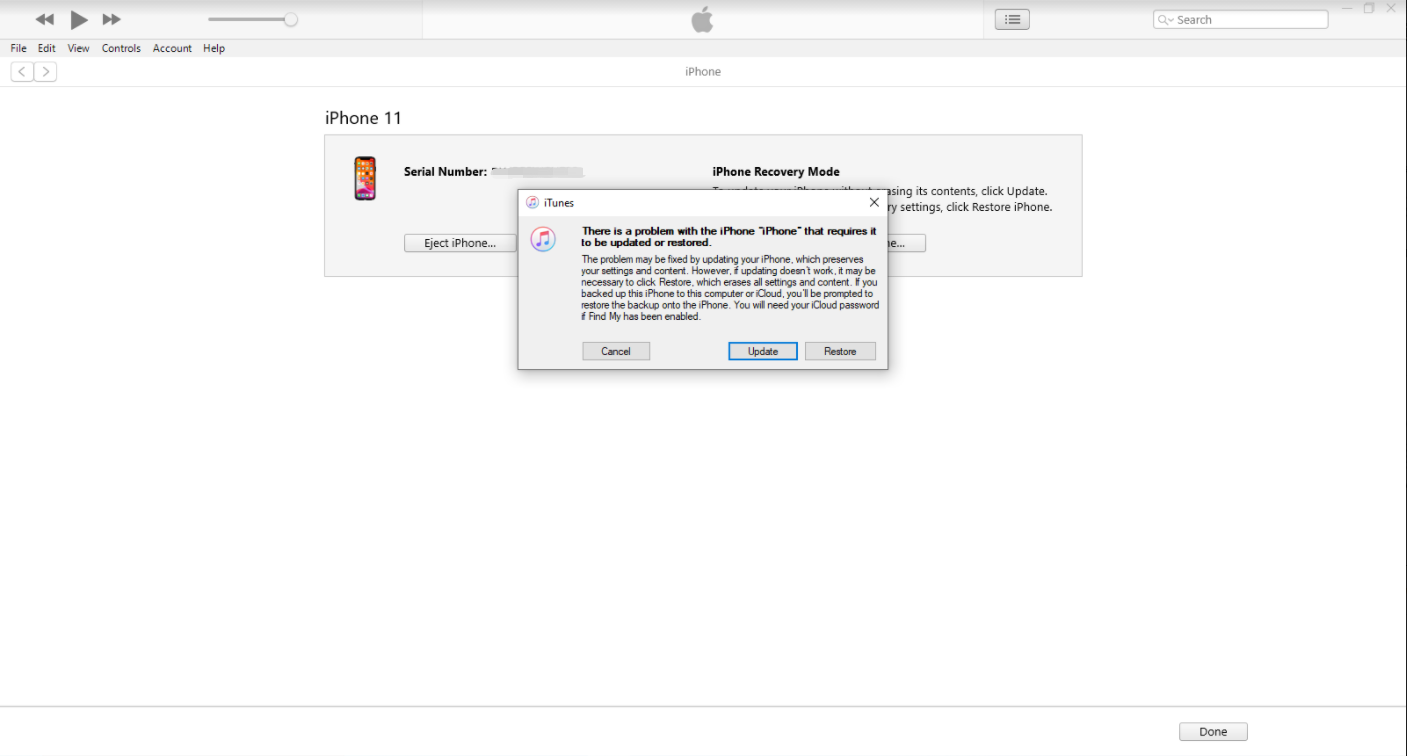Go back with the left arrow button
Image resolution: width=1407 pixels, height=756 pixels.
pos(22,71)
